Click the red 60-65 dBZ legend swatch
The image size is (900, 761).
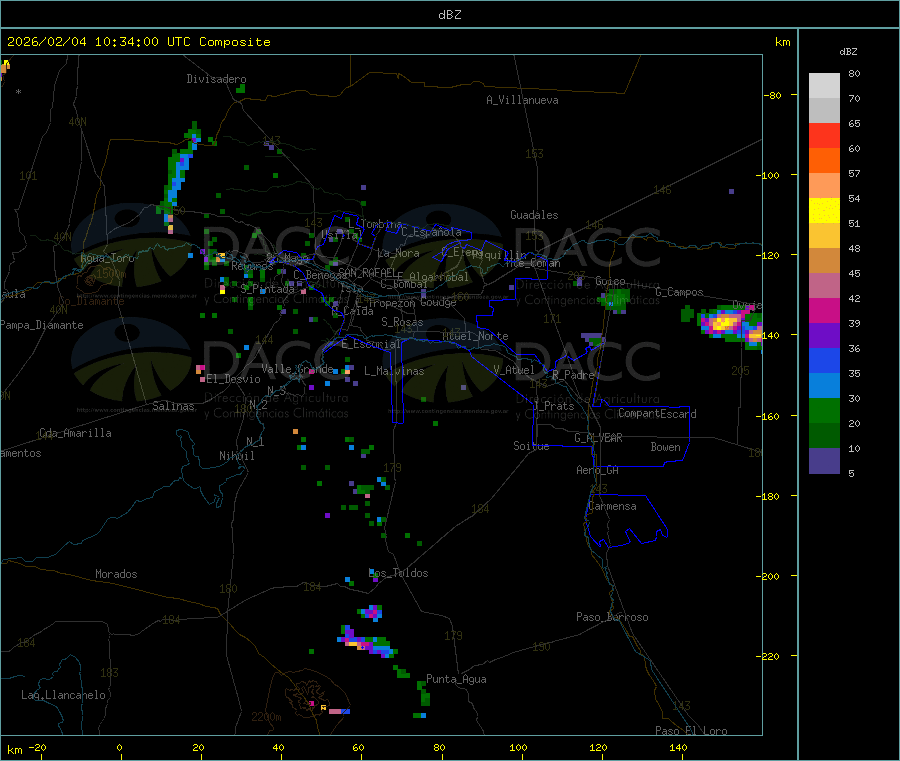pos(824,135)
